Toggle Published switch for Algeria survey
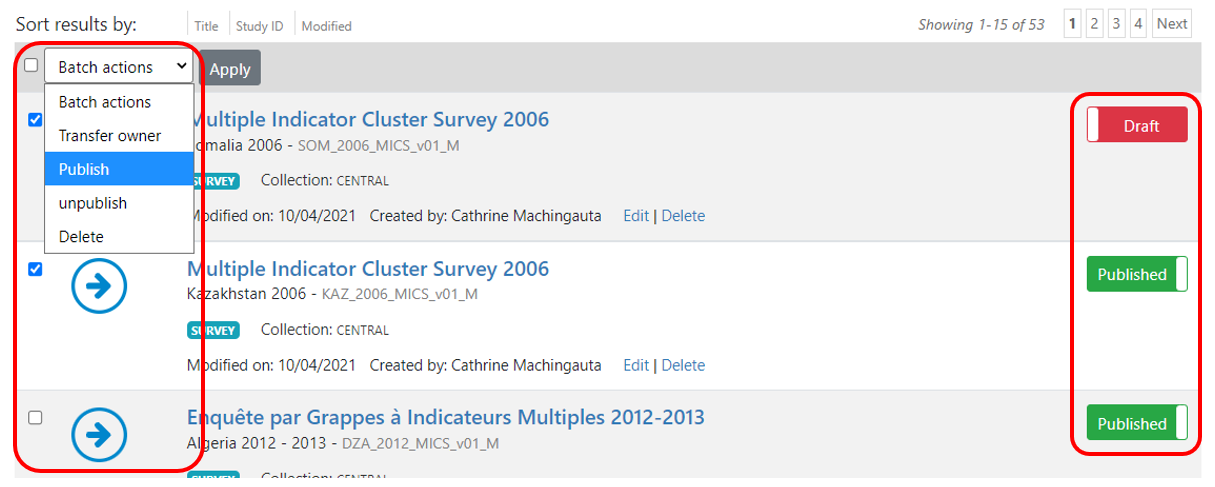The width and height of the screenshot is (1215, 487). click(1137, 423)
